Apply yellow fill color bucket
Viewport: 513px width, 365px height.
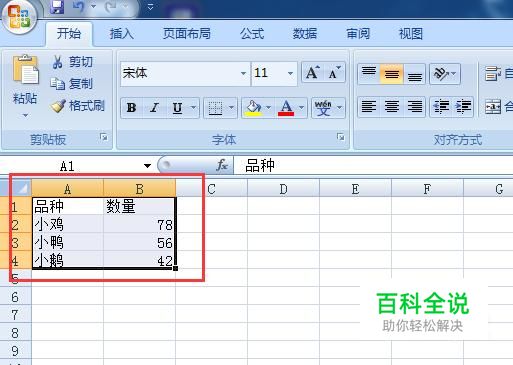pos(254,108)
